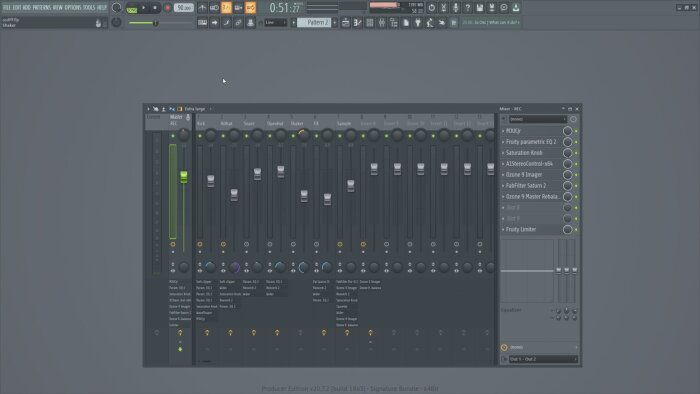
Task: Select the Master mixer track
Action: (x=176, y=120)
